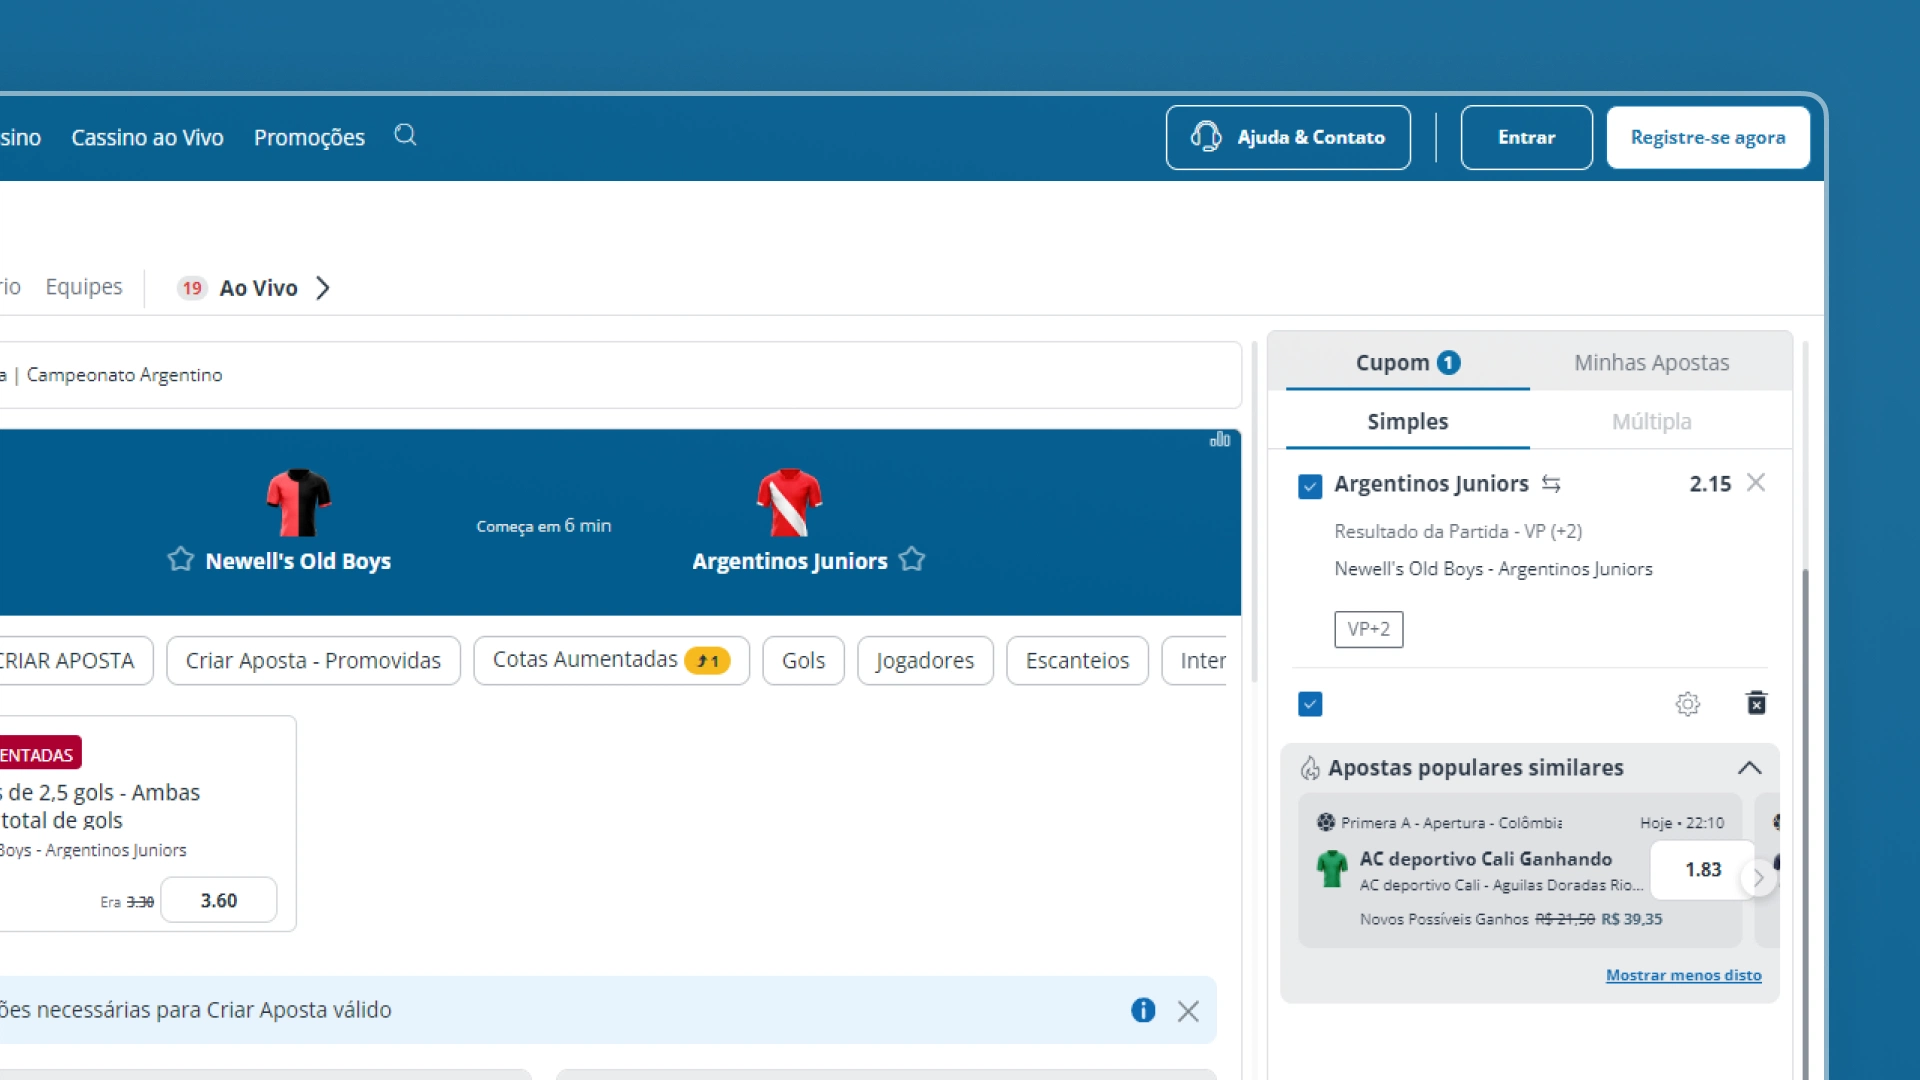Click Ajuda & Contato button
The image size is (1920, 1080).
[x=1288, y=137]
